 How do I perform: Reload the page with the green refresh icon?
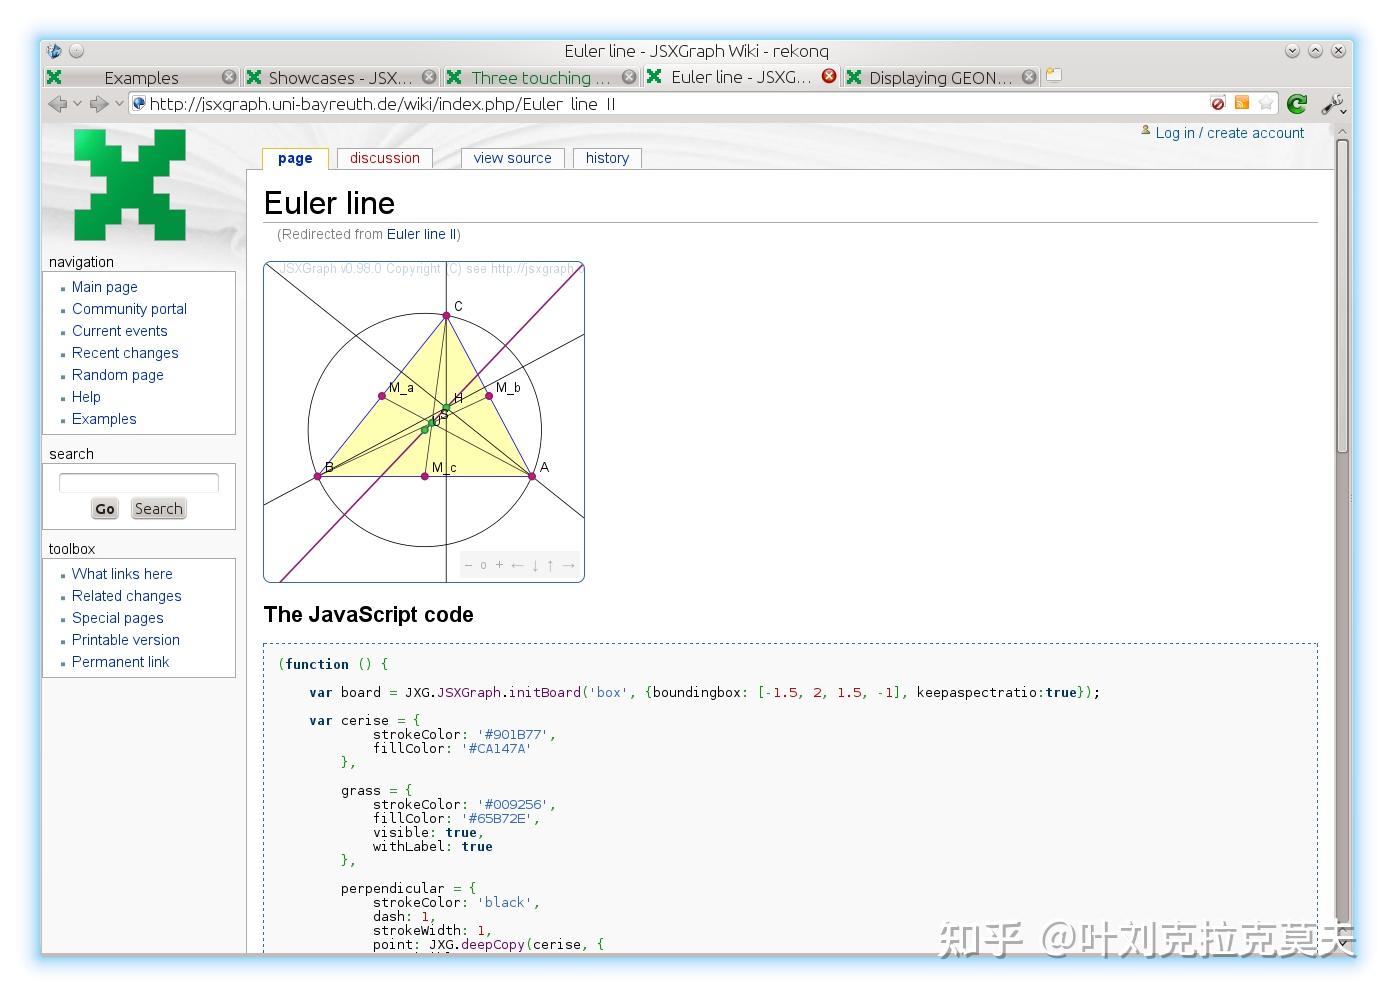click(x=1296, y=103)
